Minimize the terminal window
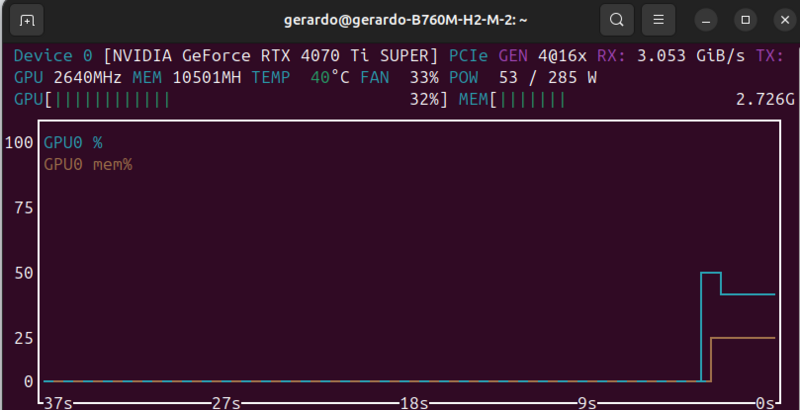The image size is (800, 410). (x=707, y=19)
